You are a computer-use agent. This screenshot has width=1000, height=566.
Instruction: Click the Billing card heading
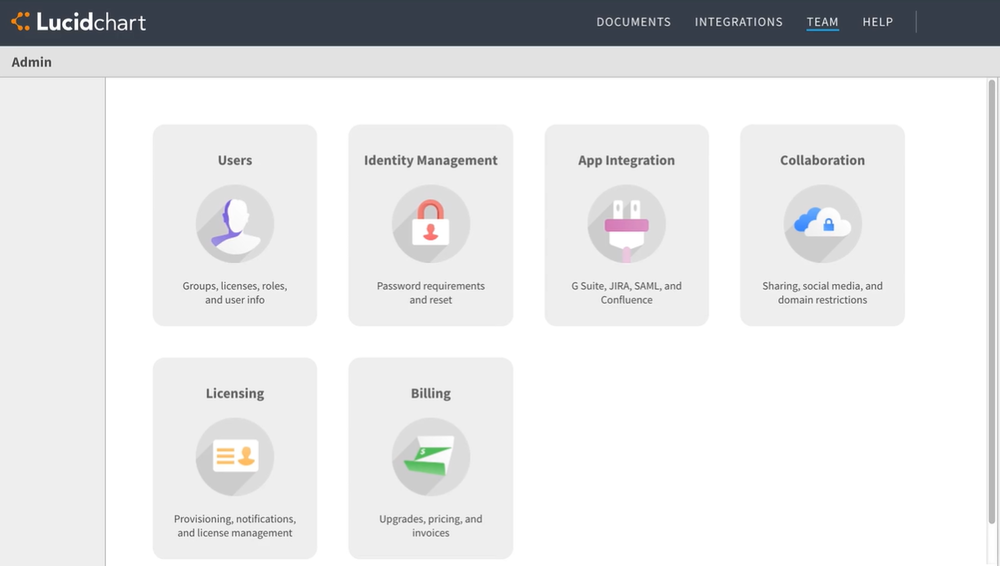[x=430, y=393]
